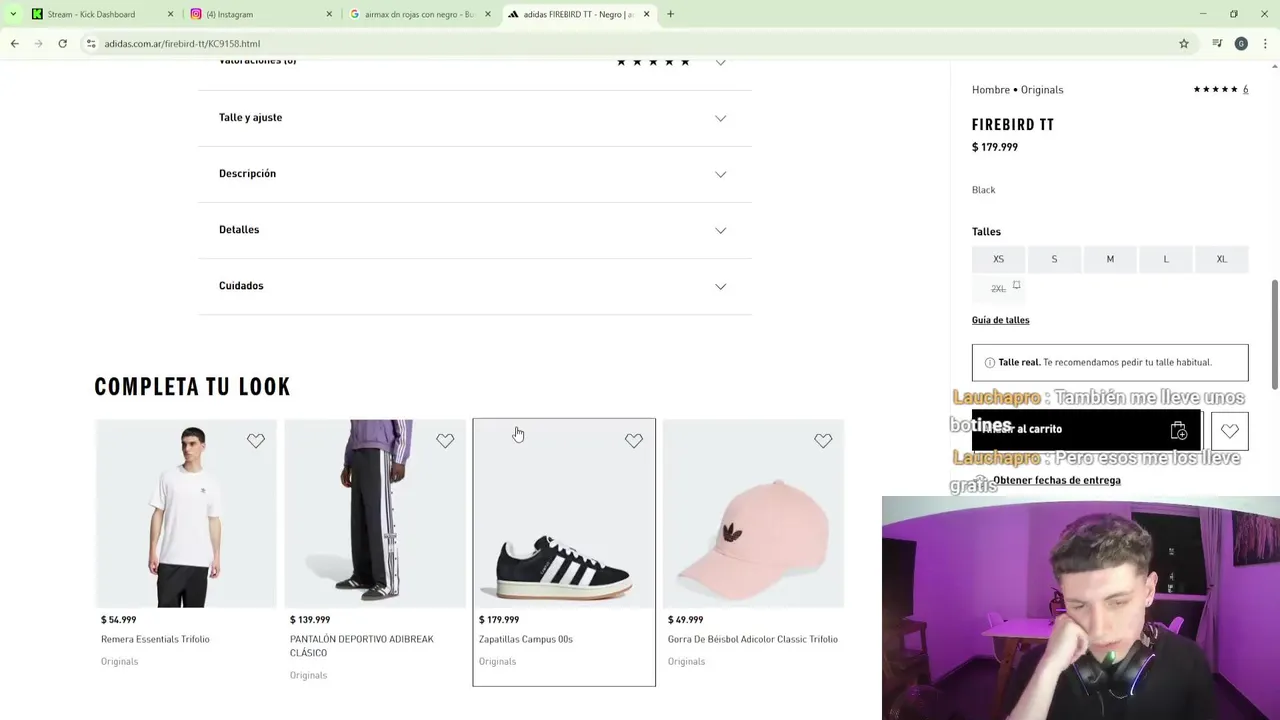Open Obtener fechas de entrega link
This screenshot has height=720, width=1280.
pos(1056,480)
